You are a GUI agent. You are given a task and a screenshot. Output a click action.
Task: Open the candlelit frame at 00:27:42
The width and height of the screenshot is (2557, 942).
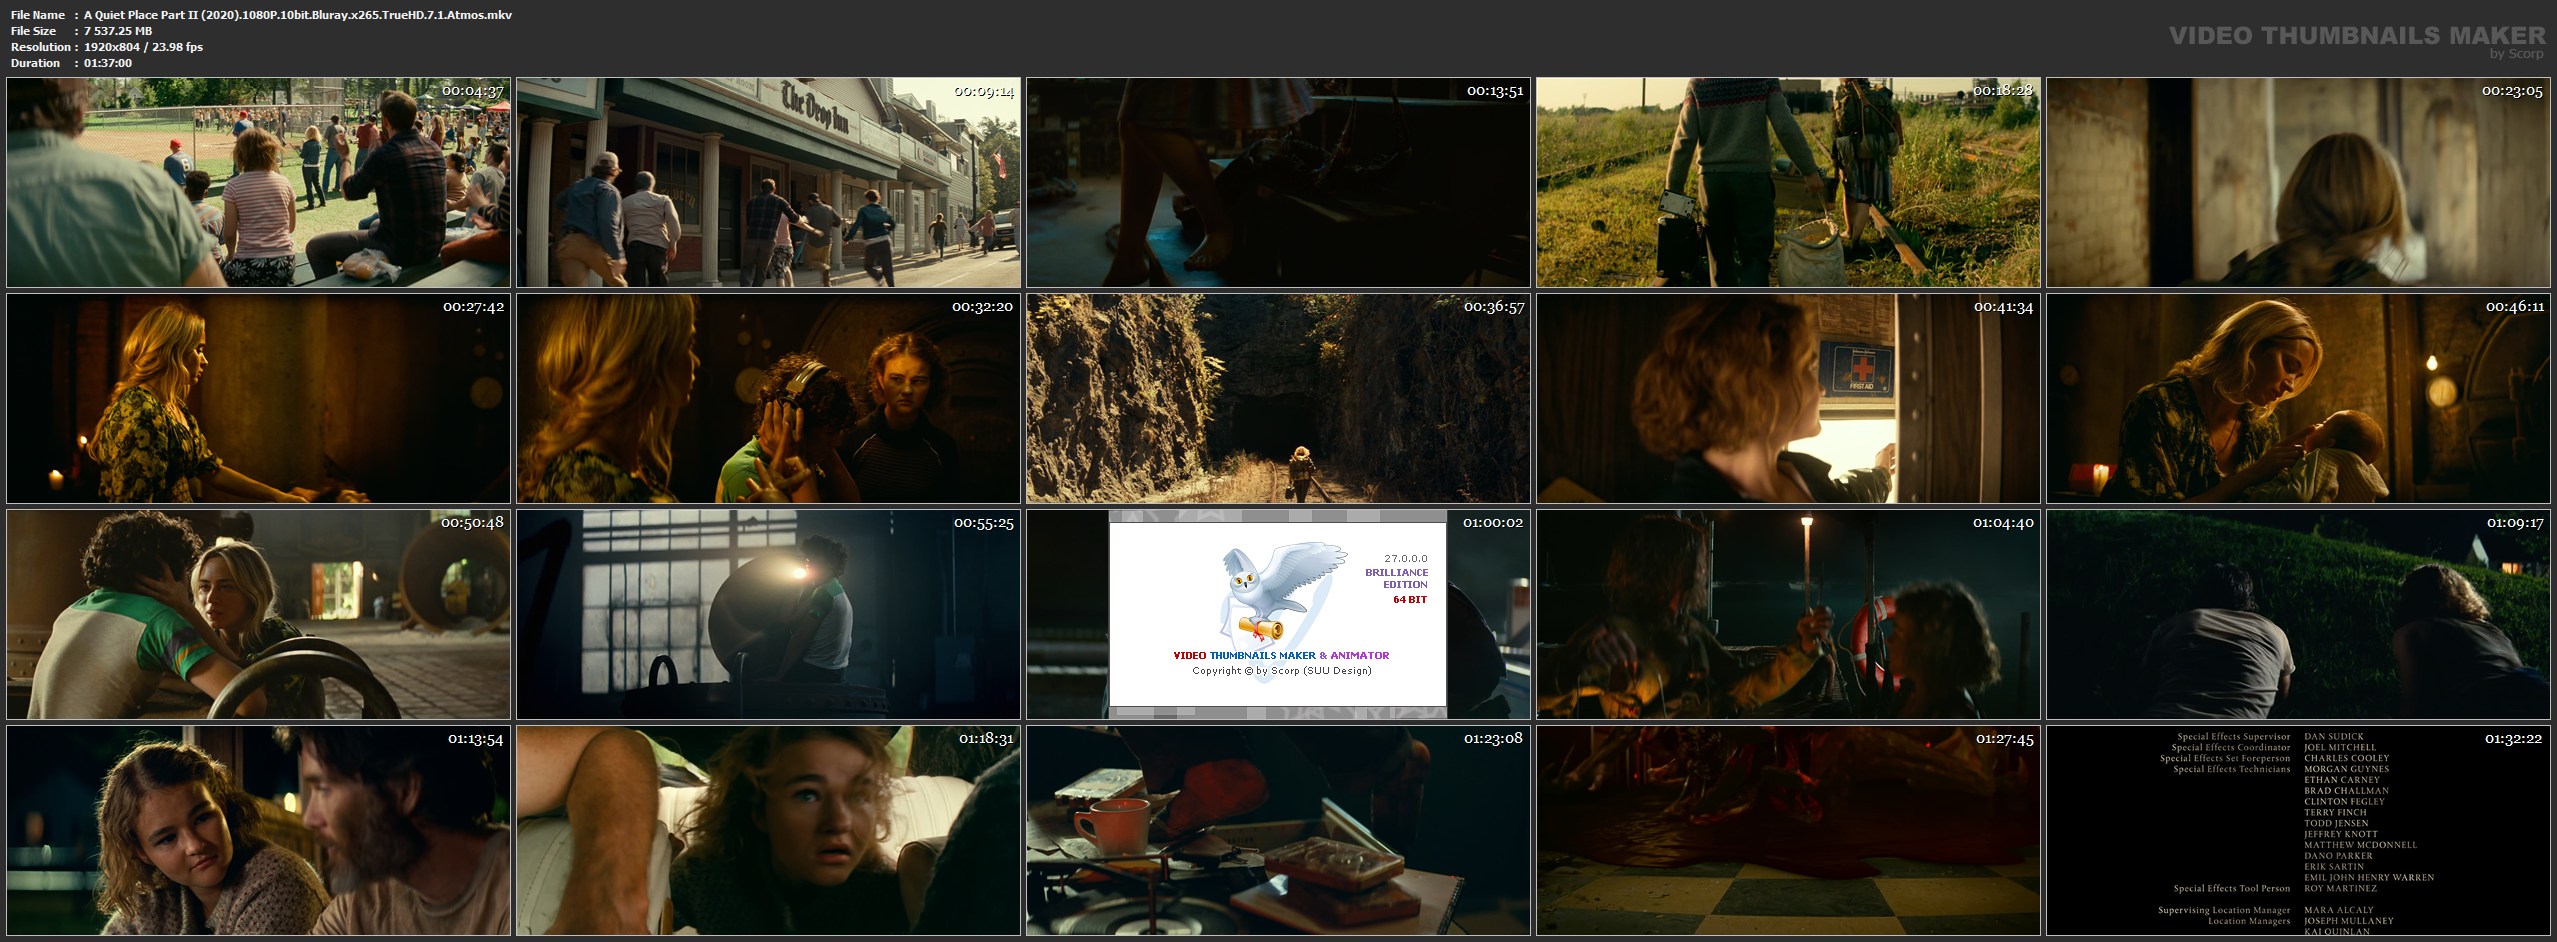click(258, 399)
